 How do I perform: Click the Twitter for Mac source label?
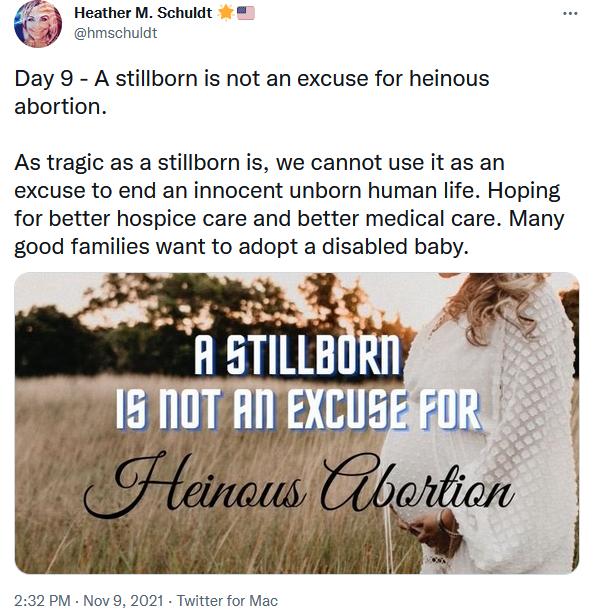pos(227,600)
